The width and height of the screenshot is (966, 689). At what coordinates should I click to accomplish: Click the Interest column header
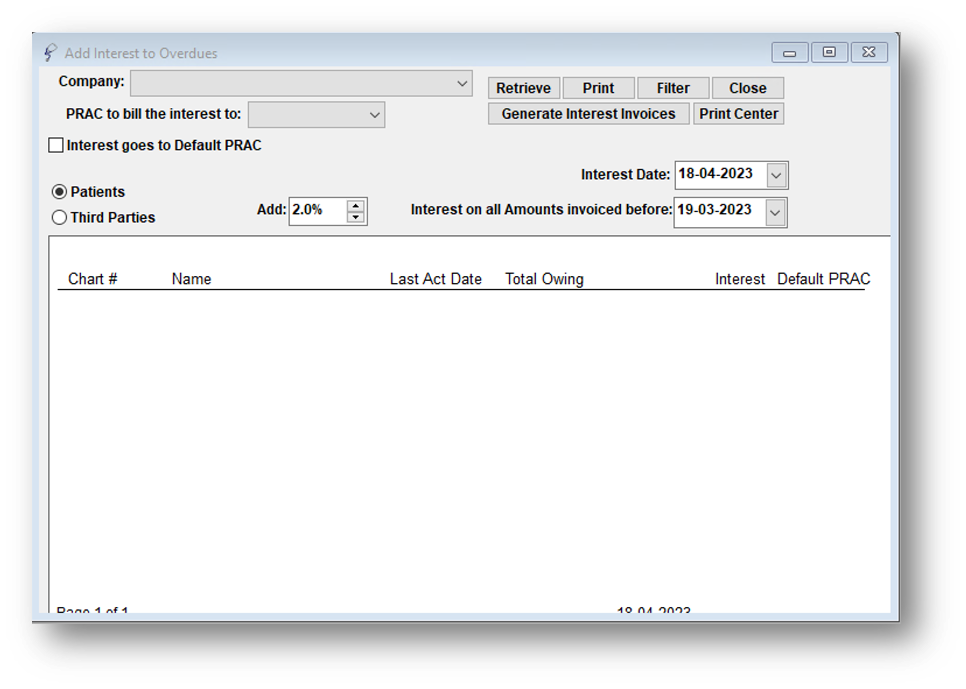pyautogui.click(x=740, y=279)
